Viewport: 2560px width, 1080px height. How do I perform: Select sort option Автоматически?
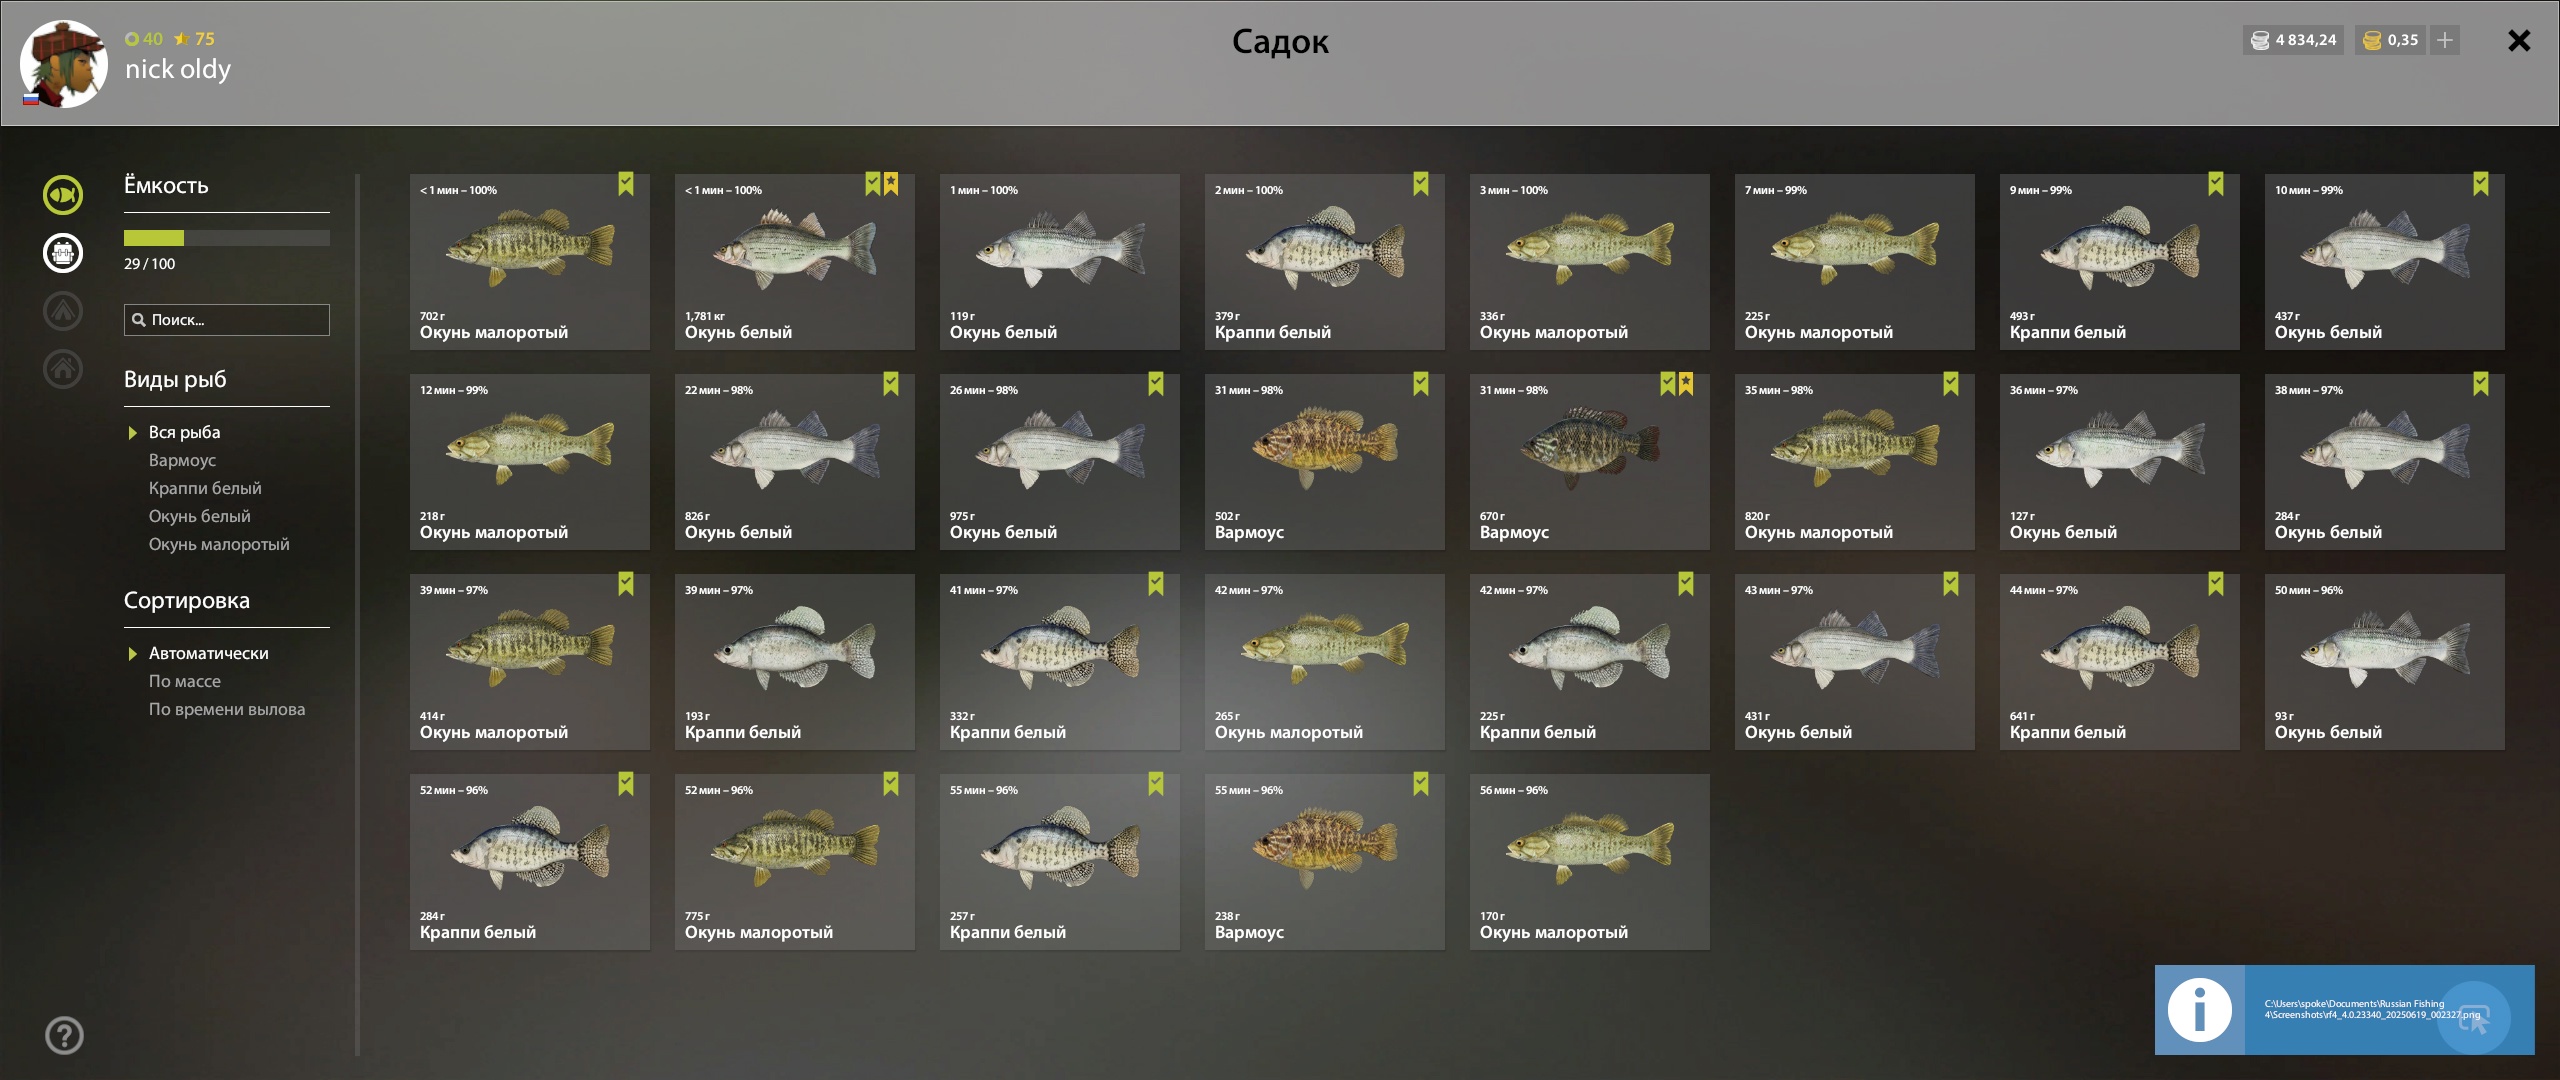pyautogui.click(x=208, y=653)
